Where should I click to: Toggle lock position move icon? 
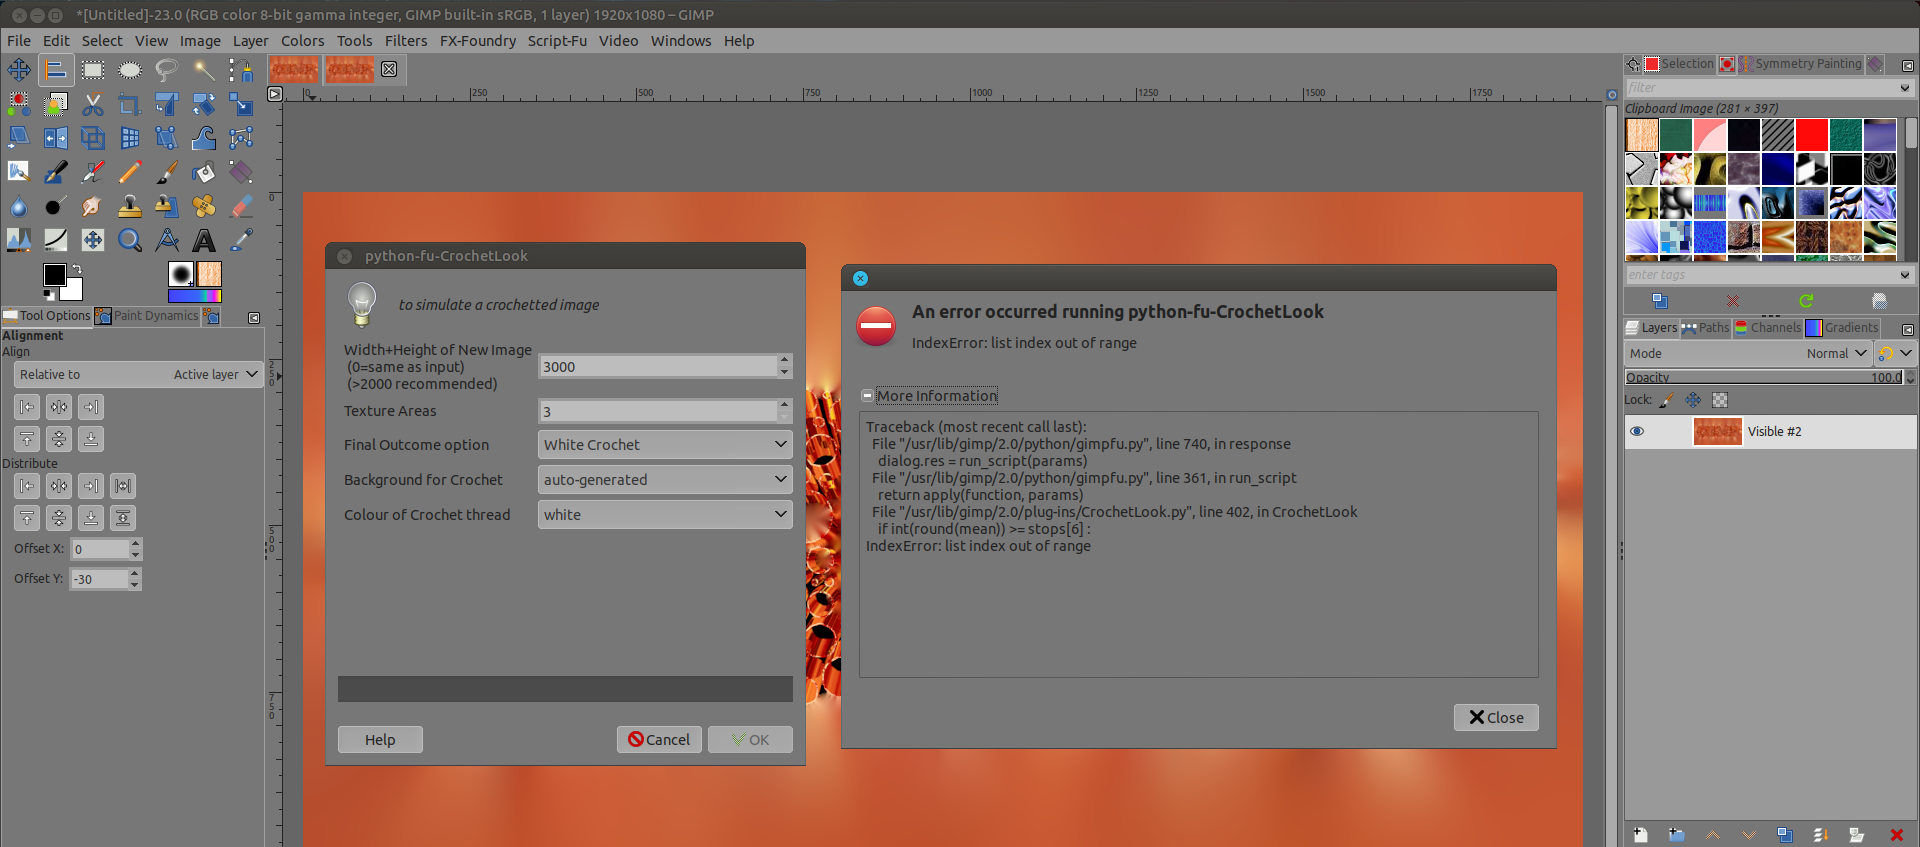pos(1693,400)
